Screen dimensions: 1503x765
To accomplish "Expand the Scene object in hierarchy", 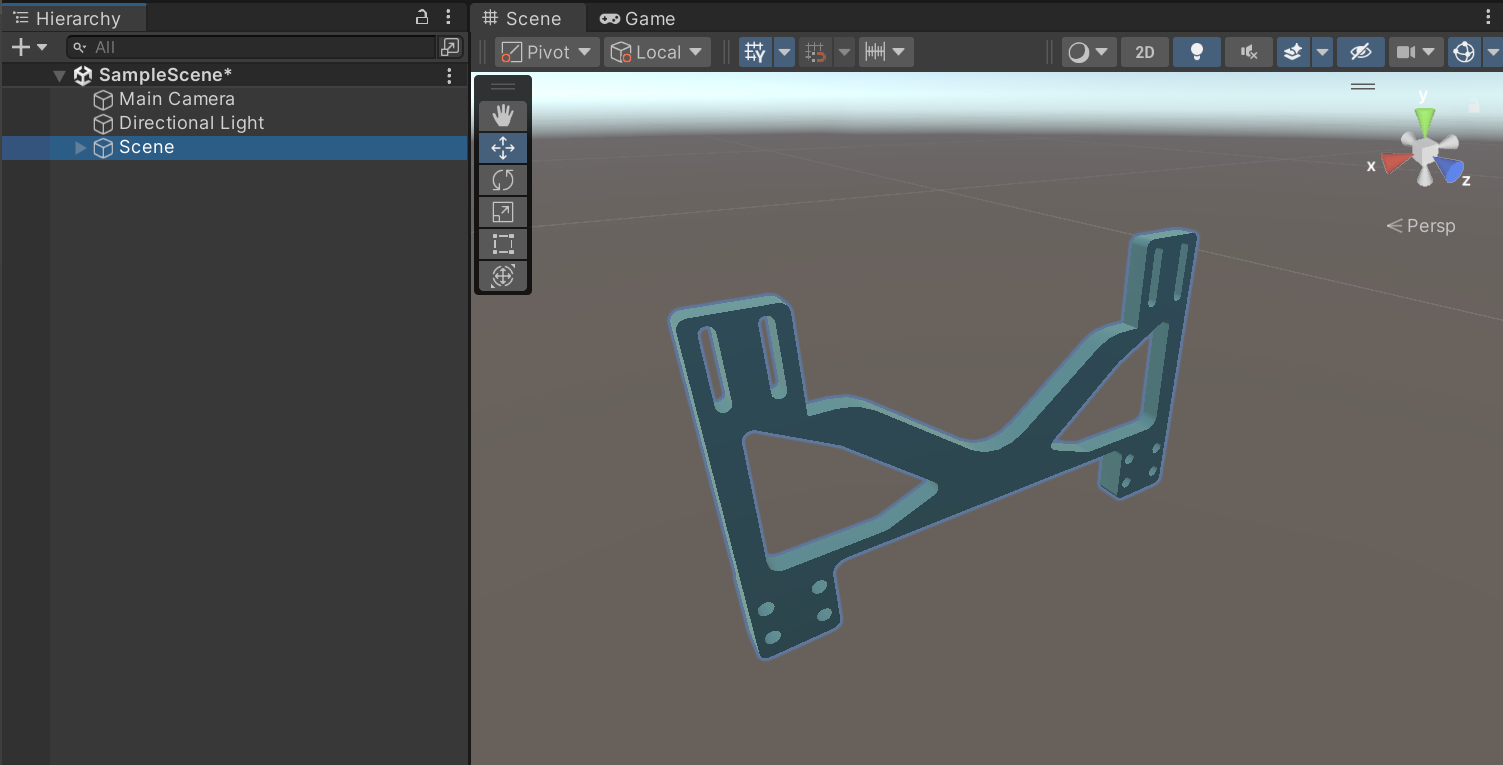I will [x=81, y=148].
